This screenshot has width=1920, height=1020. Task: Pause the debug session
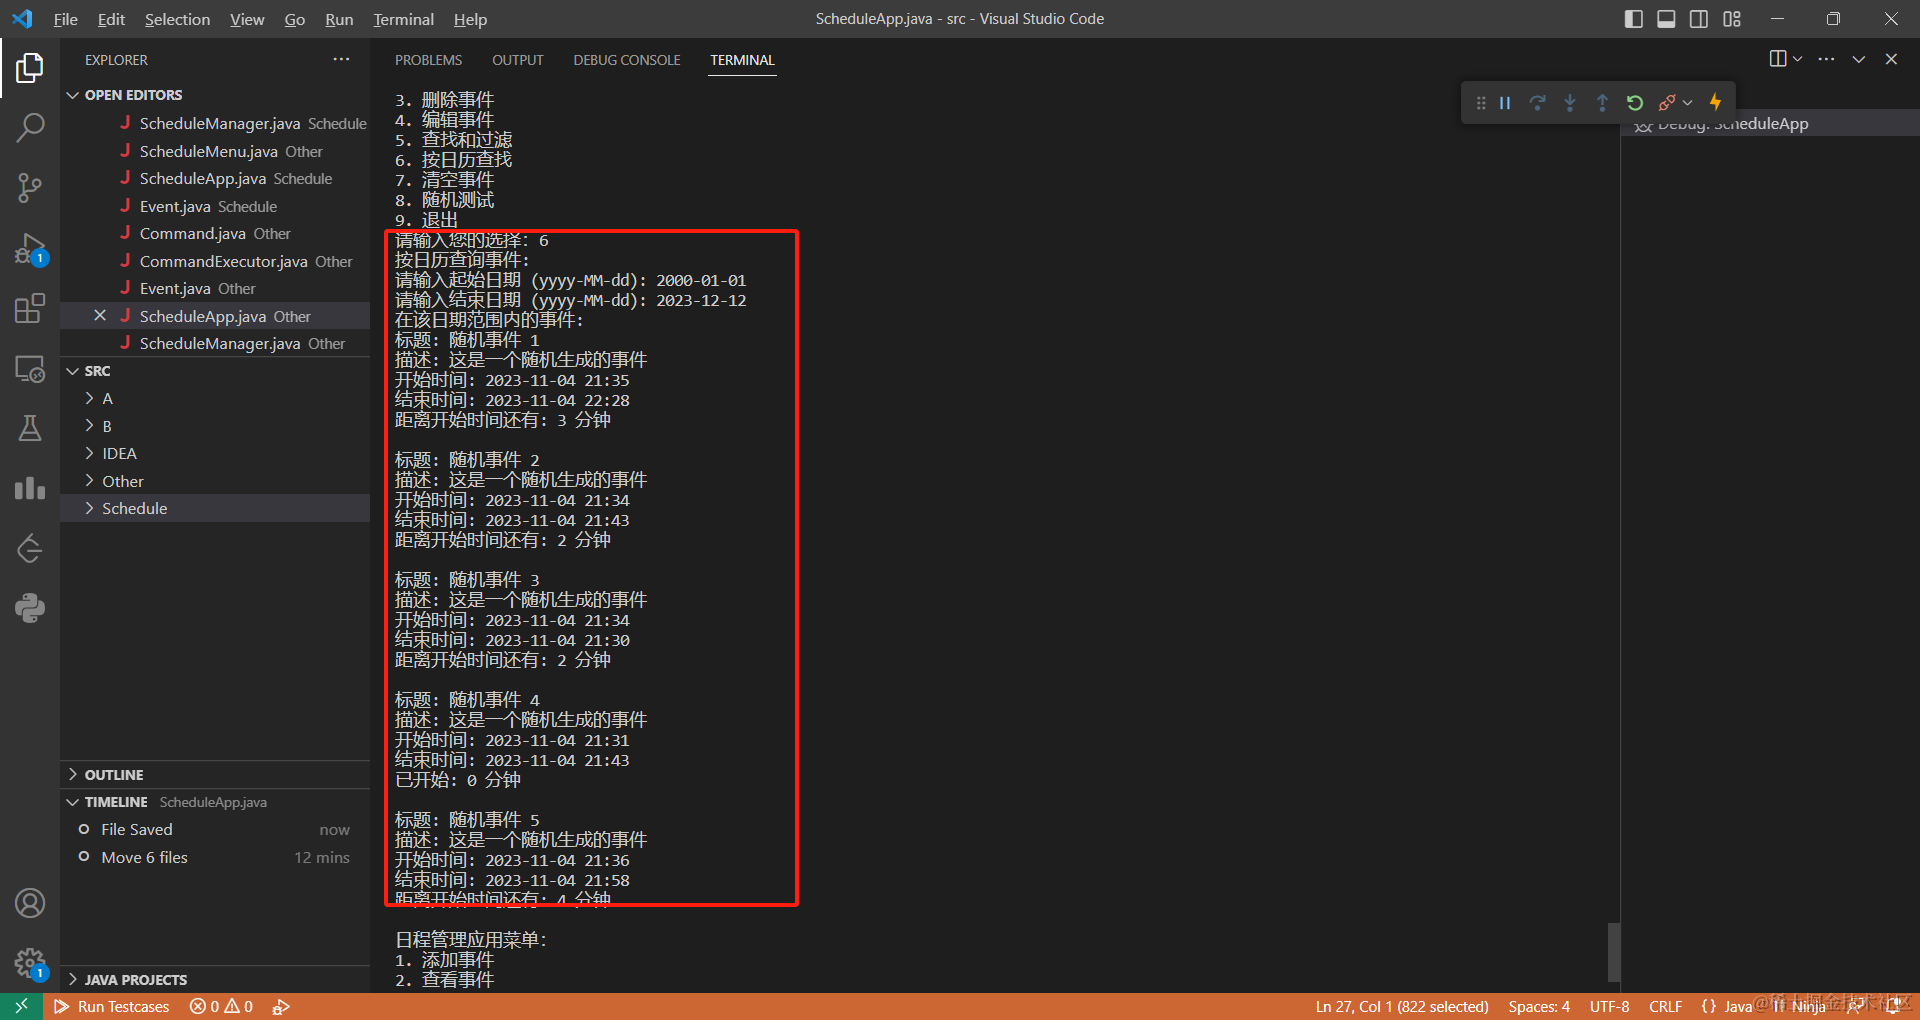1505,103
